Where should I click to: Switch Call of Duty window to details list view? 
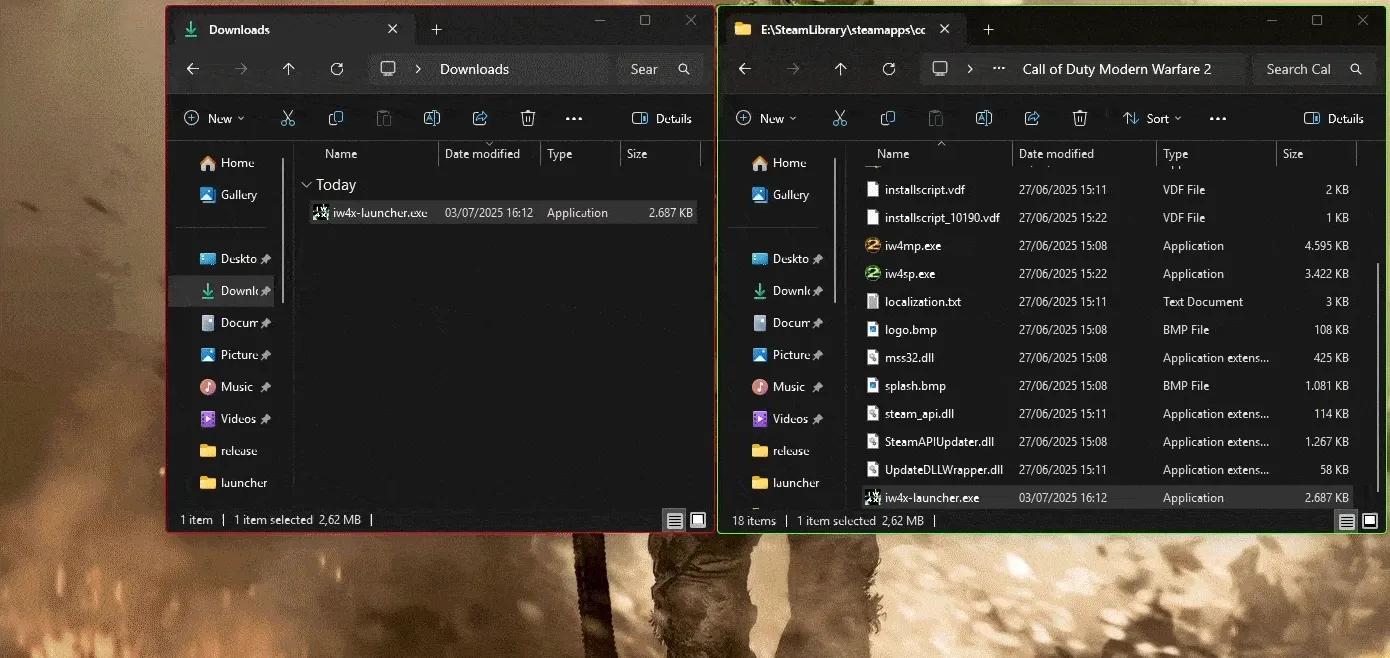tap(1347, 521)
